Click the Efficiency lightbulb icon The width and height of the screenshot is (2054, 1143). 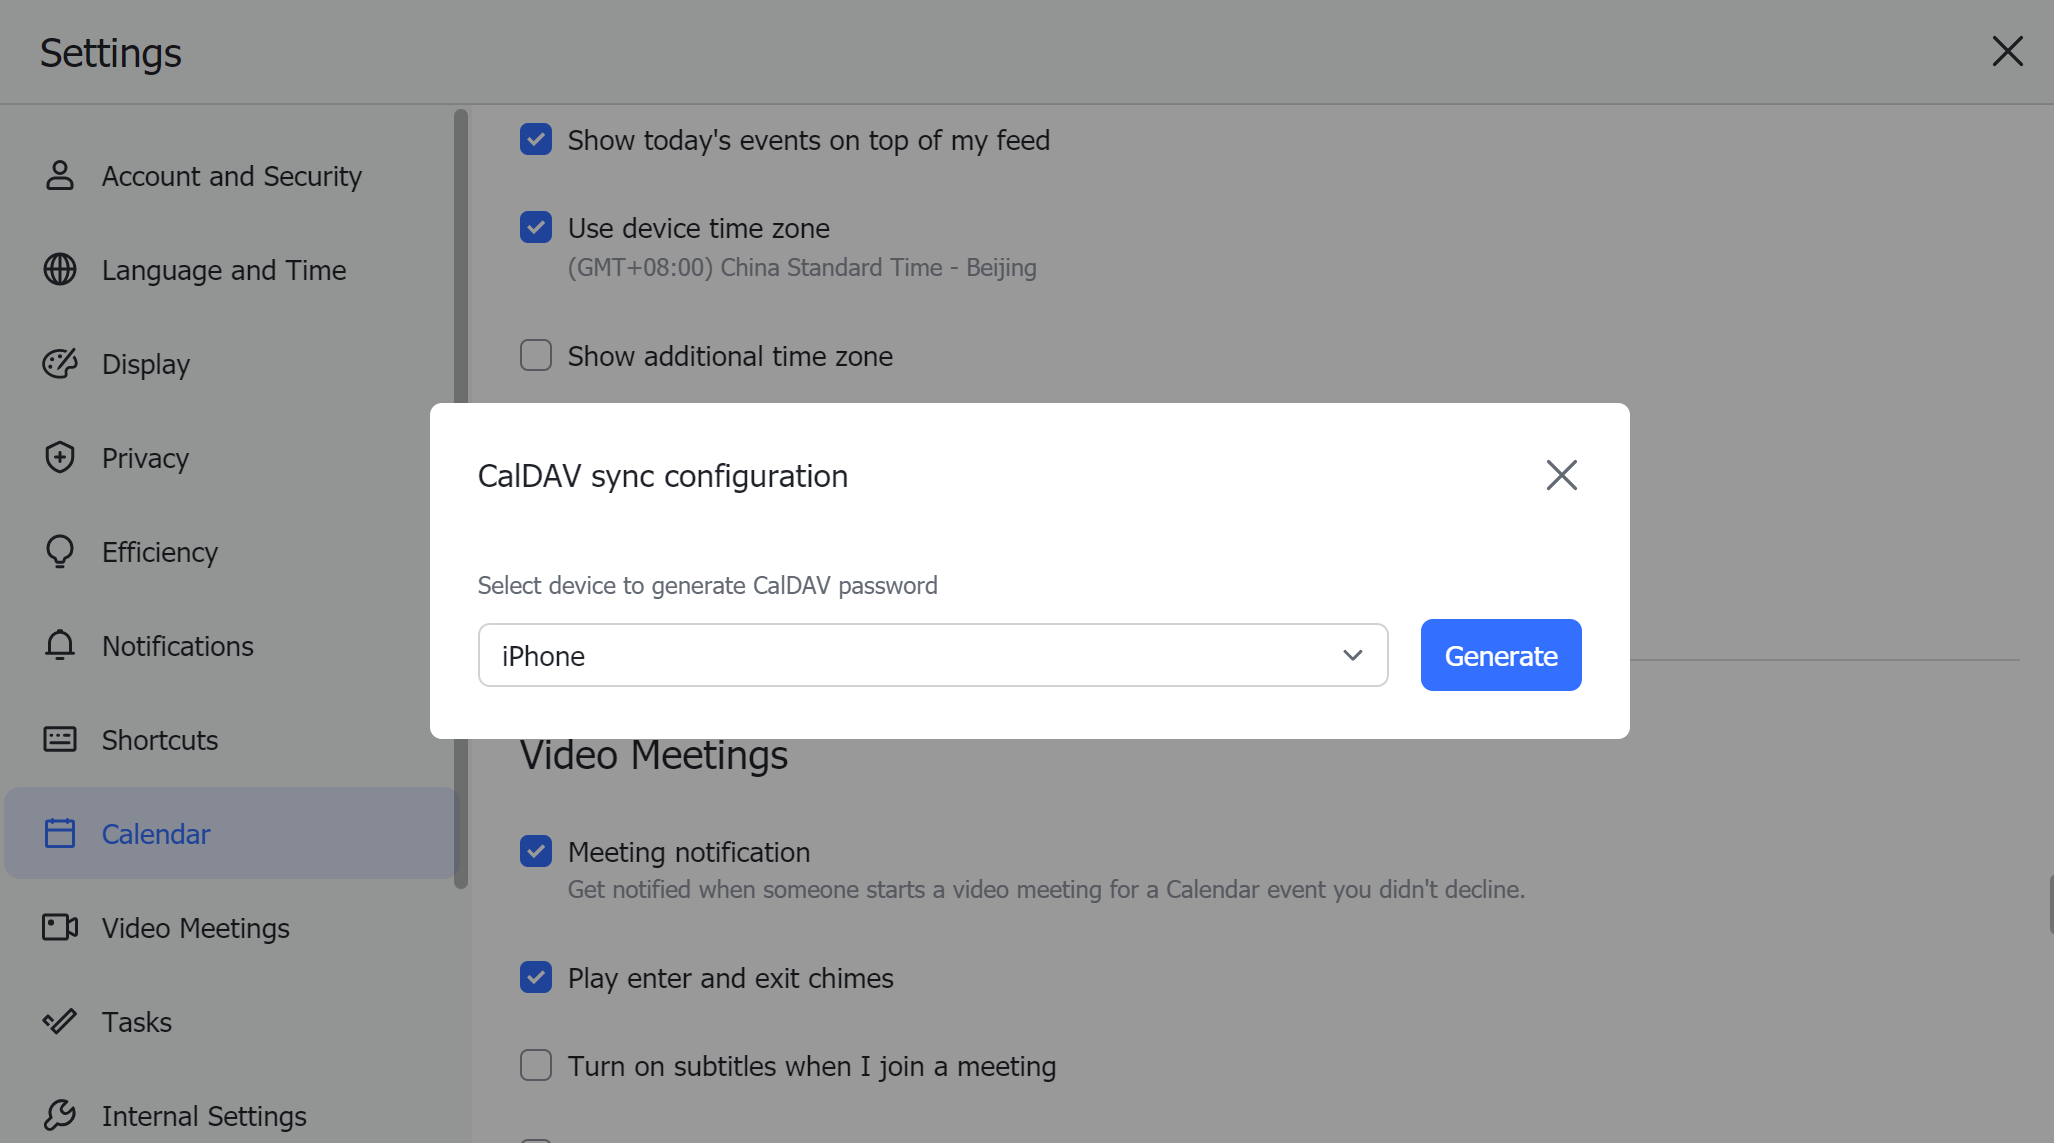coord(60,552)
